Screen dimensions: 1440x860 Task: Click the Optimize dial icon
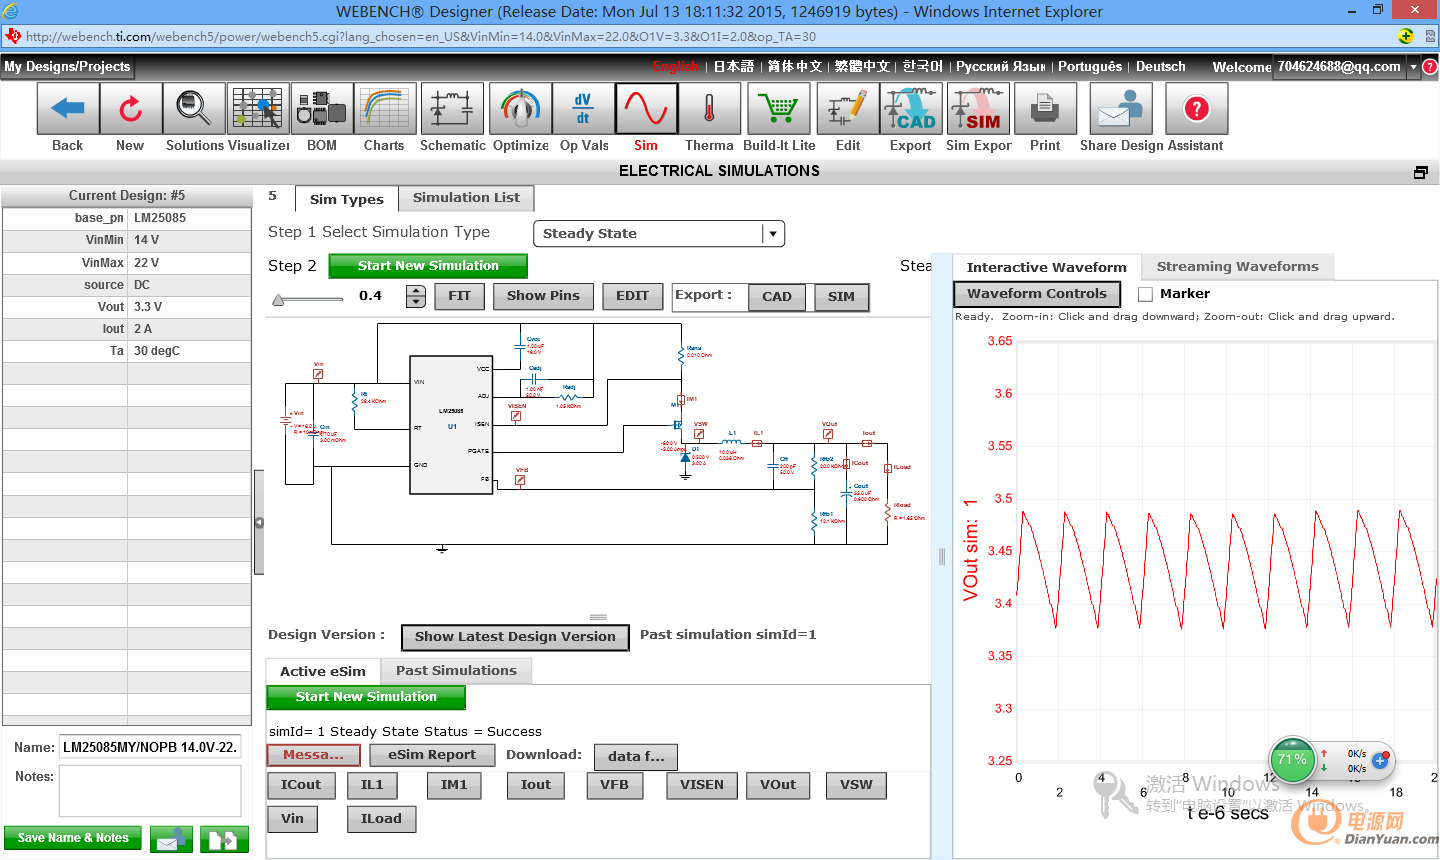coord(520,108)
